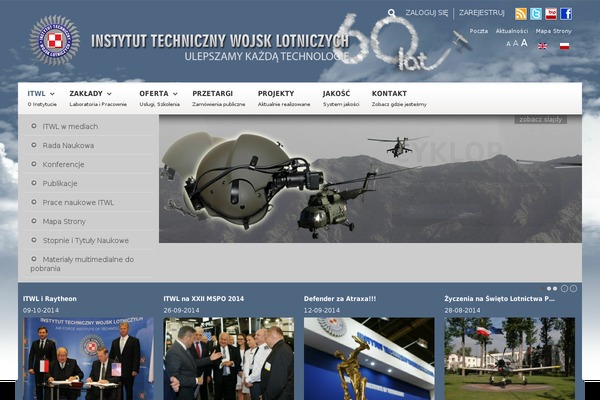
Task: Select medium font size A
Action: click(515, 44)
